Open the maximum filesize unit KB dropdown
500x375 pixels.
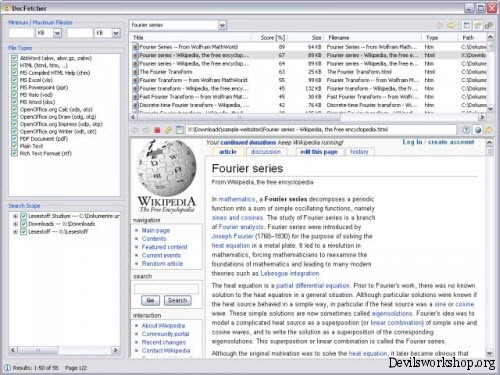click(x=116, y=33)
